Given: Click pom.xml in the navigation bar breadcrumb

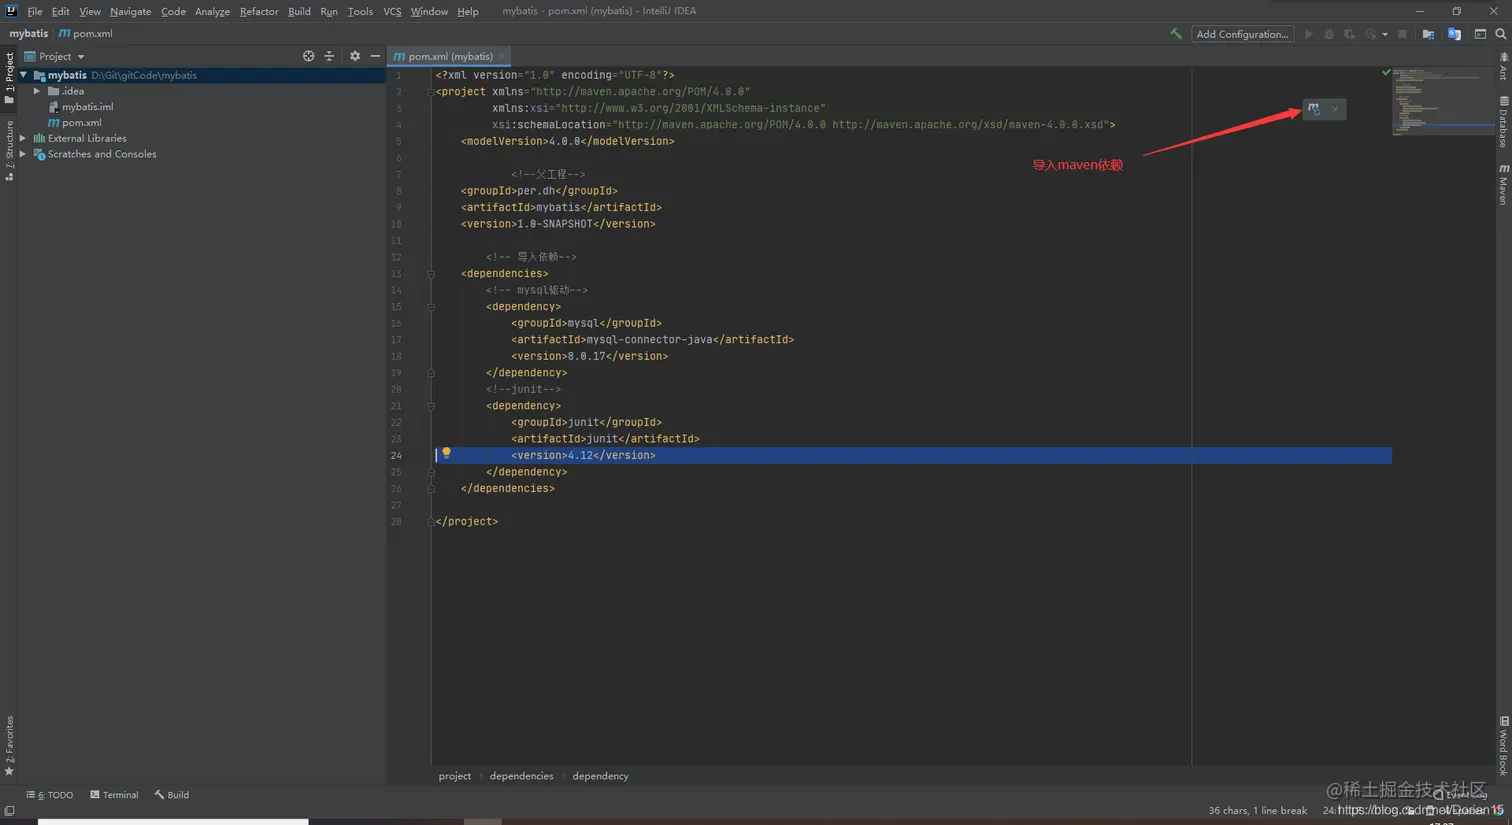Looking at the screenshot, I should (86, 33).
